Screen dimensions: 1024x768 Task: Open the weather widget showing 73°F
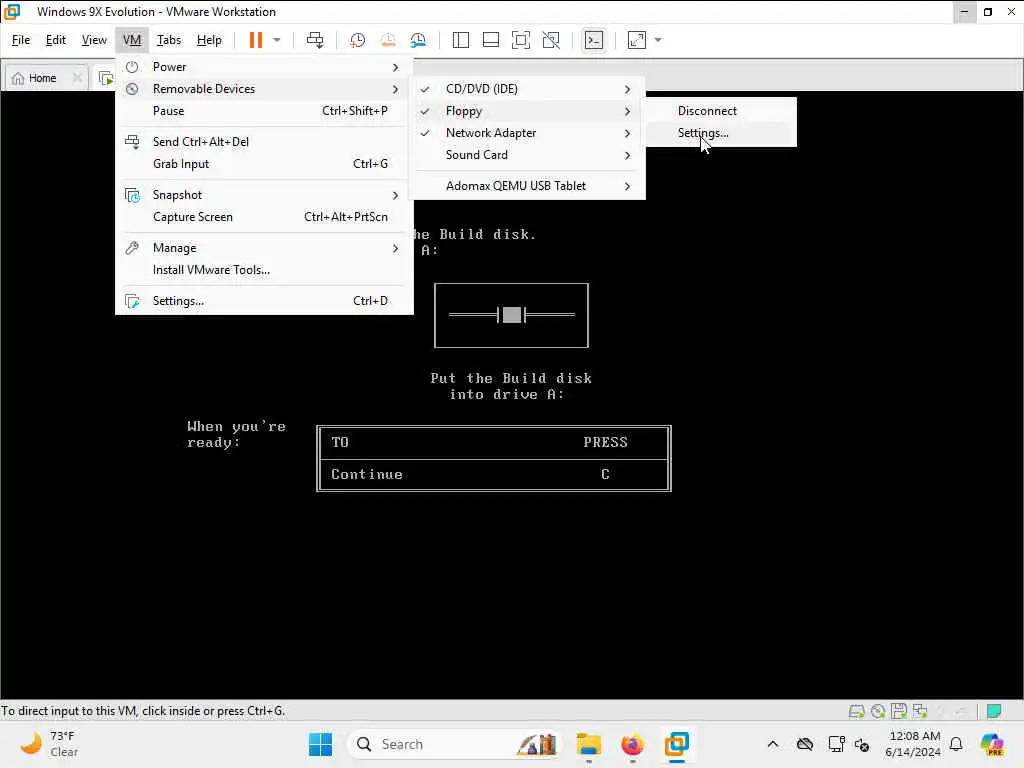click(49, 744)
